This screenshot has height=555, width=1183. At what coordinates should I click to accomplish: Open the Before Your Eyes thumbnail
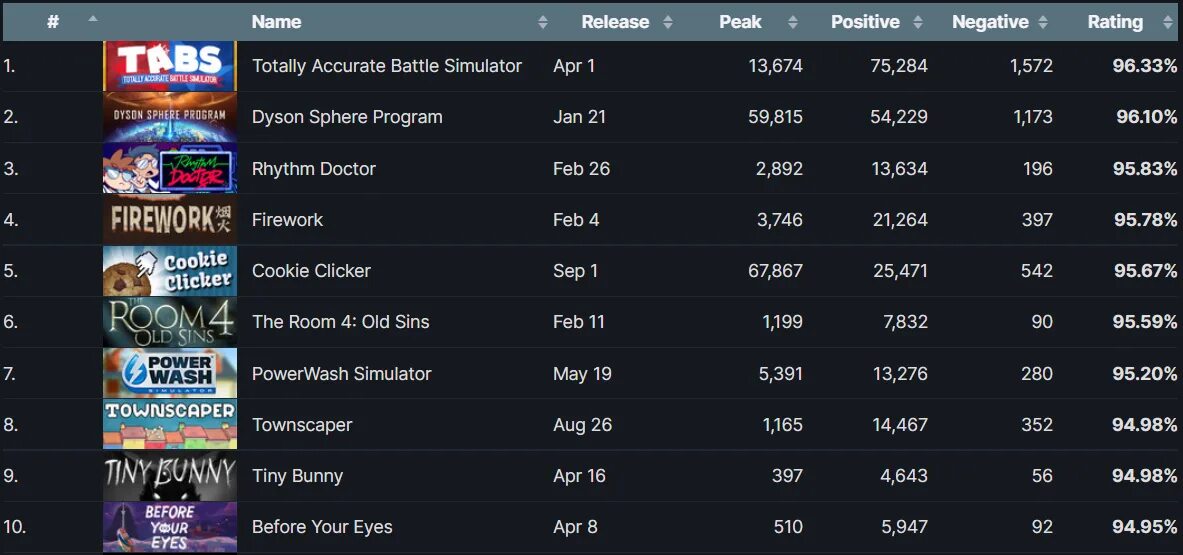tap(170, 527)
